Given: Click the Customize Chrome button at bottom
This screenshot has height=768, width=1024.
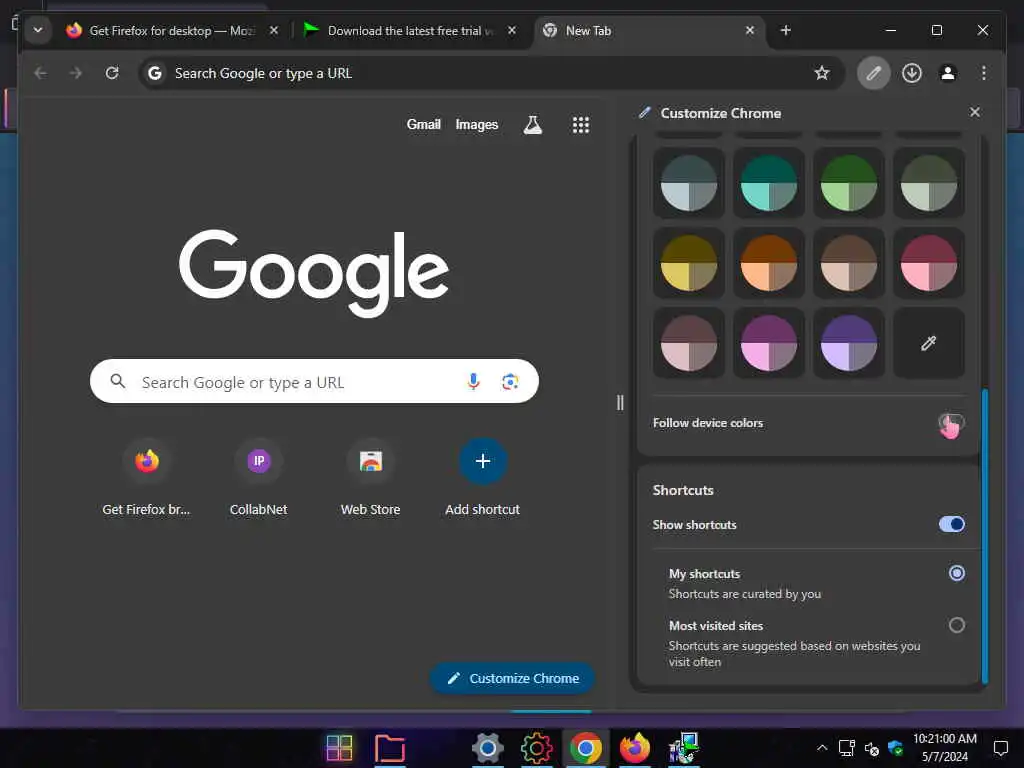Looking at the screenshot, I should pyautogui.click(x=513, y=678).
